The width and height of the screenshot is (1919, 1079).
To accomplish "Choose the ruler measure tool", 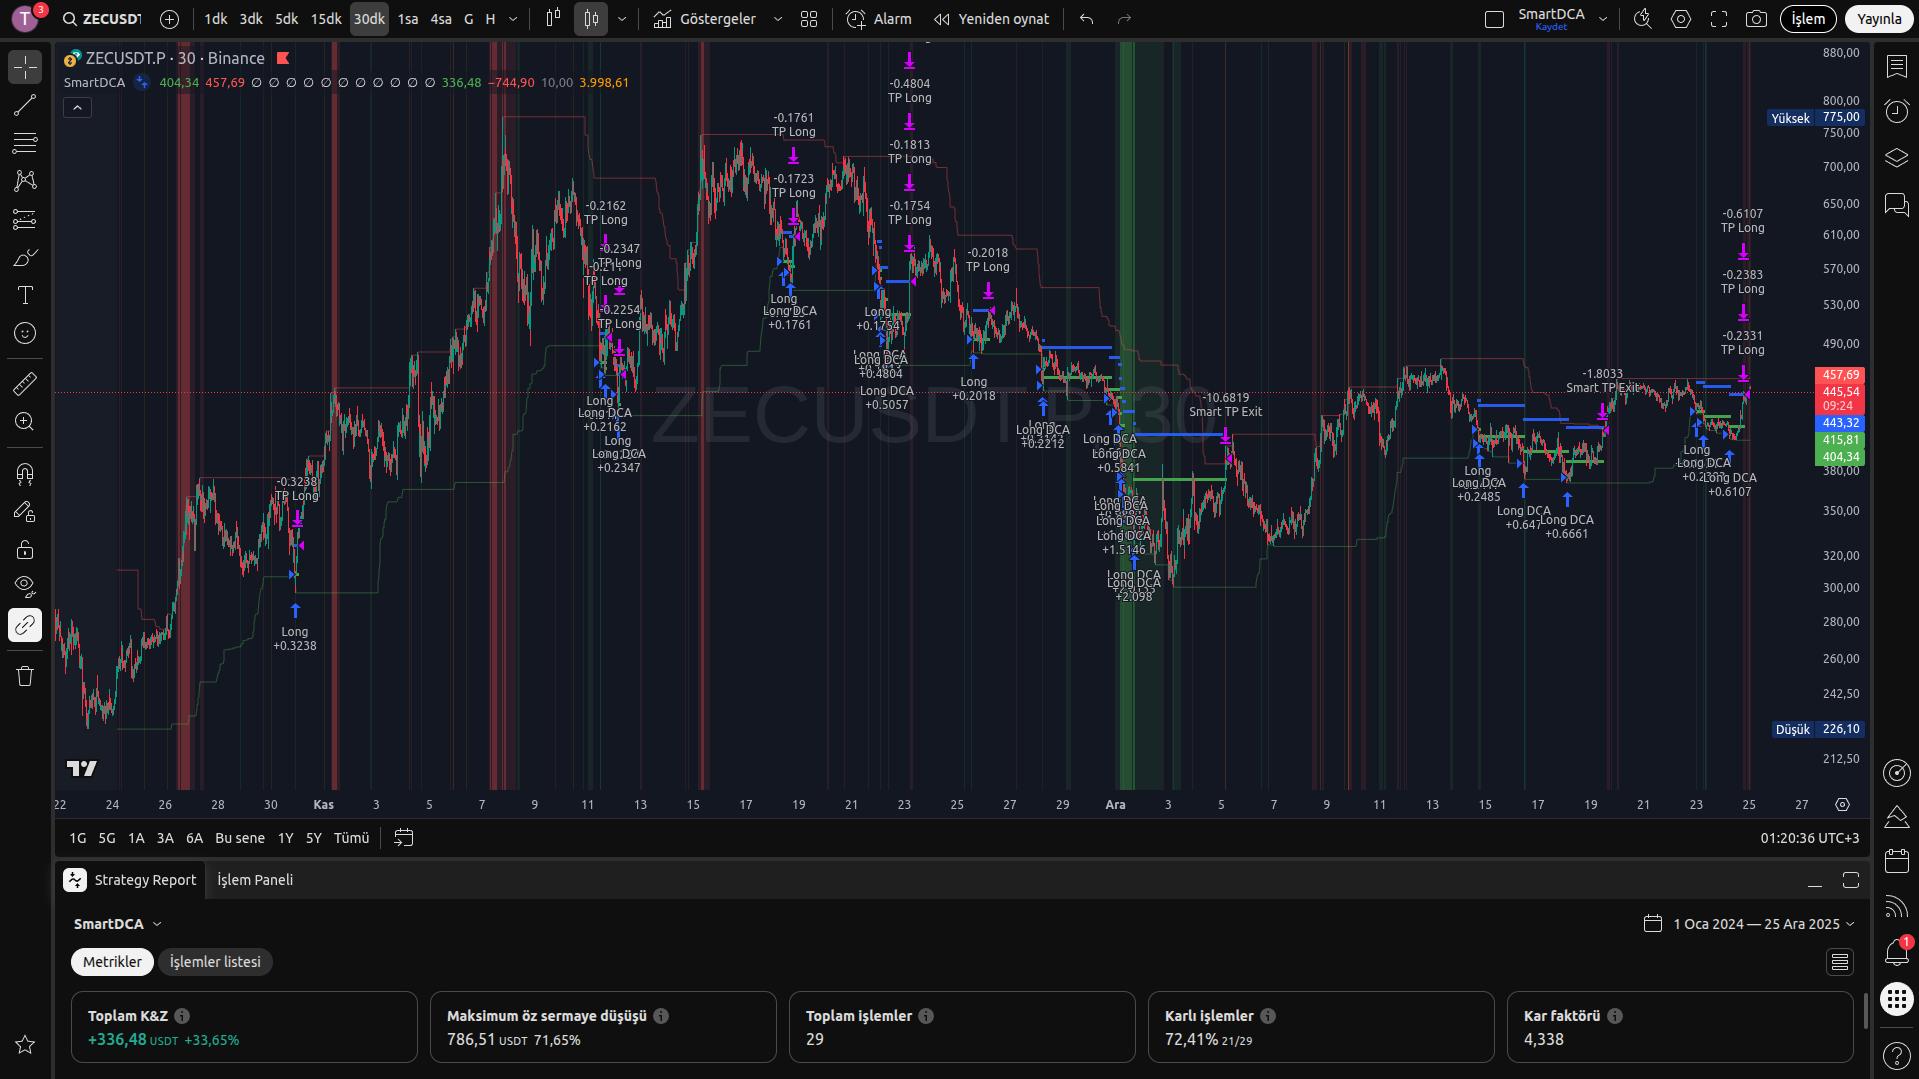I will pyautogui.click(x=25, y=383).
